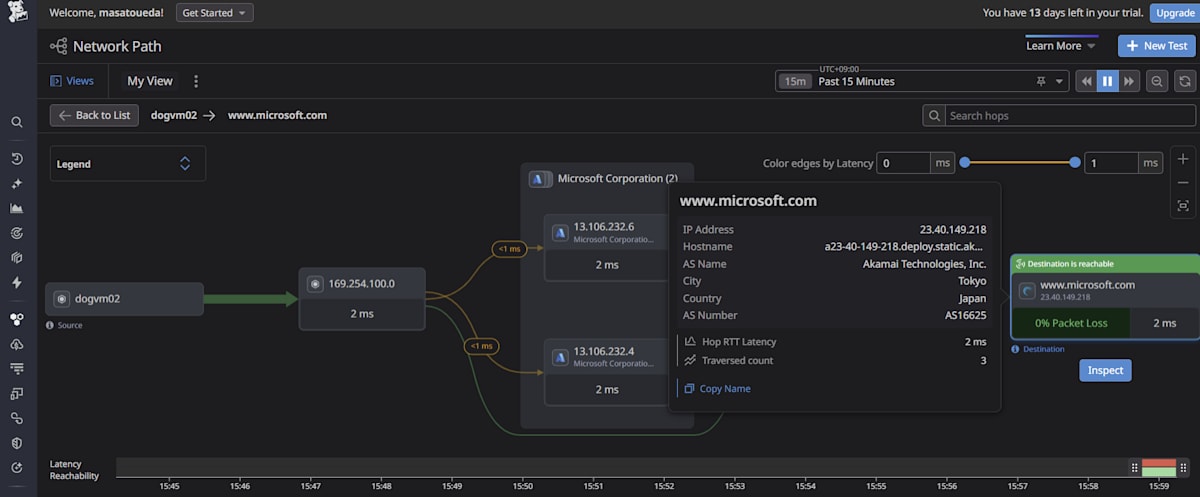Image resolution: width=1200 pixels, height=497 pixels.
Task: Open the devices icon in the sidebar
Action: [17, 394]
